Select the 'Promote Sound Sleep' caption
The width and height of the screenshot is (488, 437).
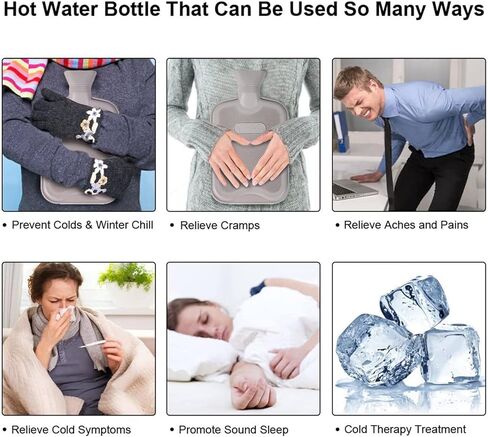pyautogui.click(x=233, y=430)
